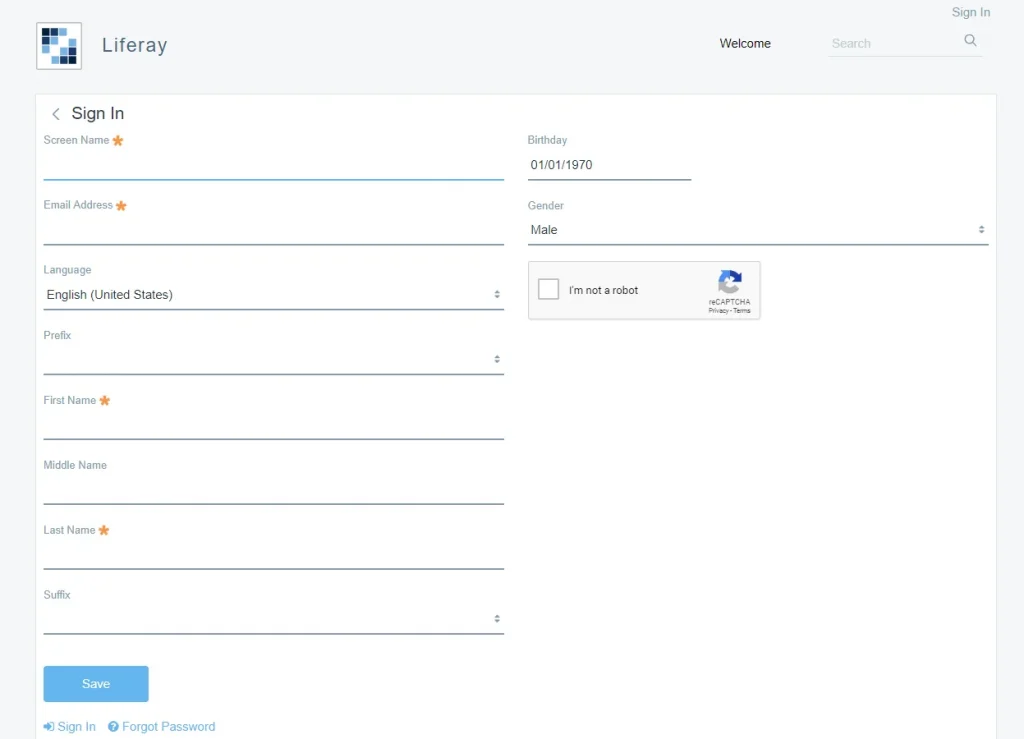This screenshot has height=739, width=1024.
Task: Open the Forgot Password link
Action: point(168,726)
